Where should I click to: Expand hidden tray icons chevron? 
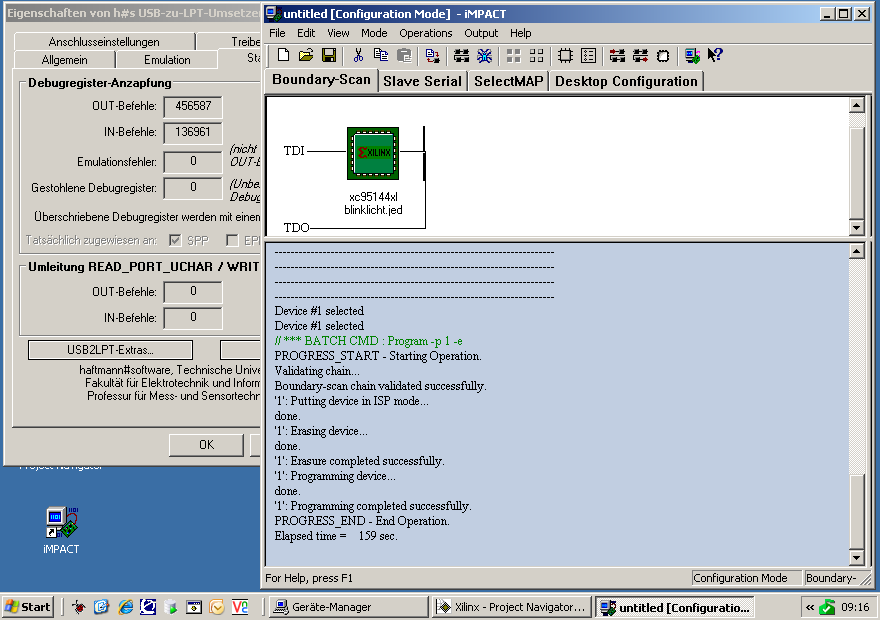click(x=810, y=607)
